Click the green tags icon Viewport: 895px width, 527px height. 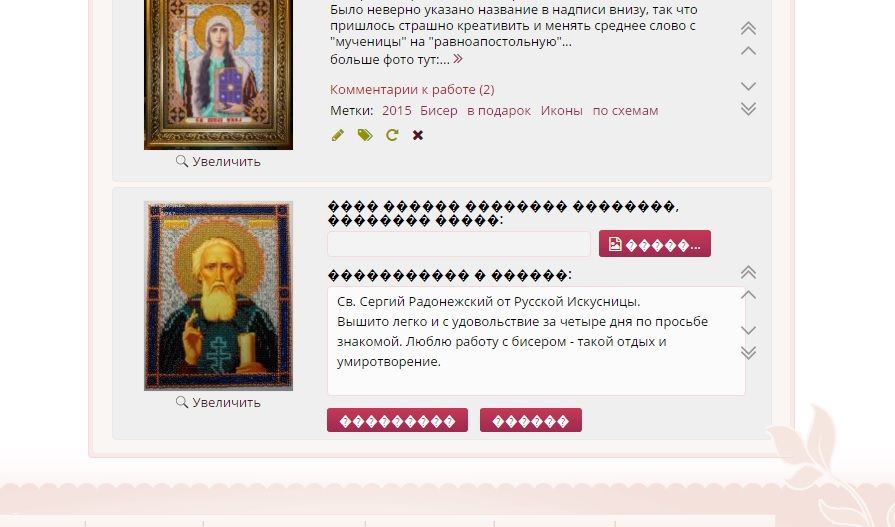(365, 135)
